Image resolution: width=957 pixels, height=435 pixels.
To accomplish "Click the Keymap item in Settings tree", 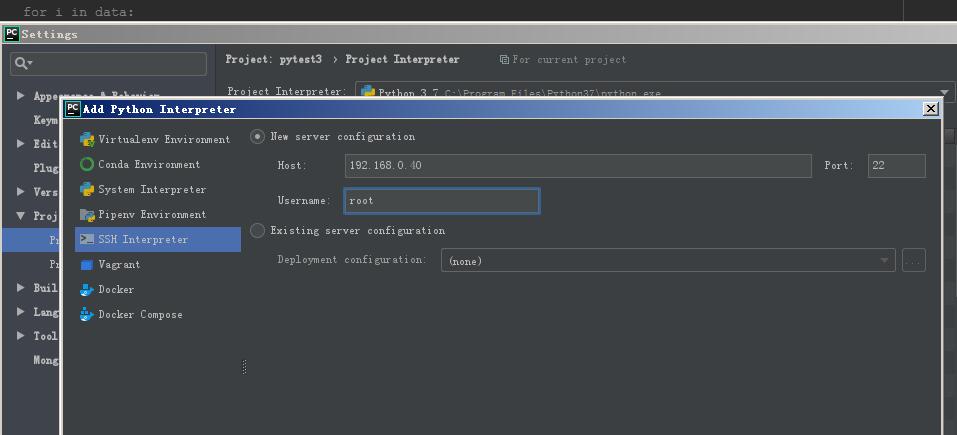I will click(45, 120).
